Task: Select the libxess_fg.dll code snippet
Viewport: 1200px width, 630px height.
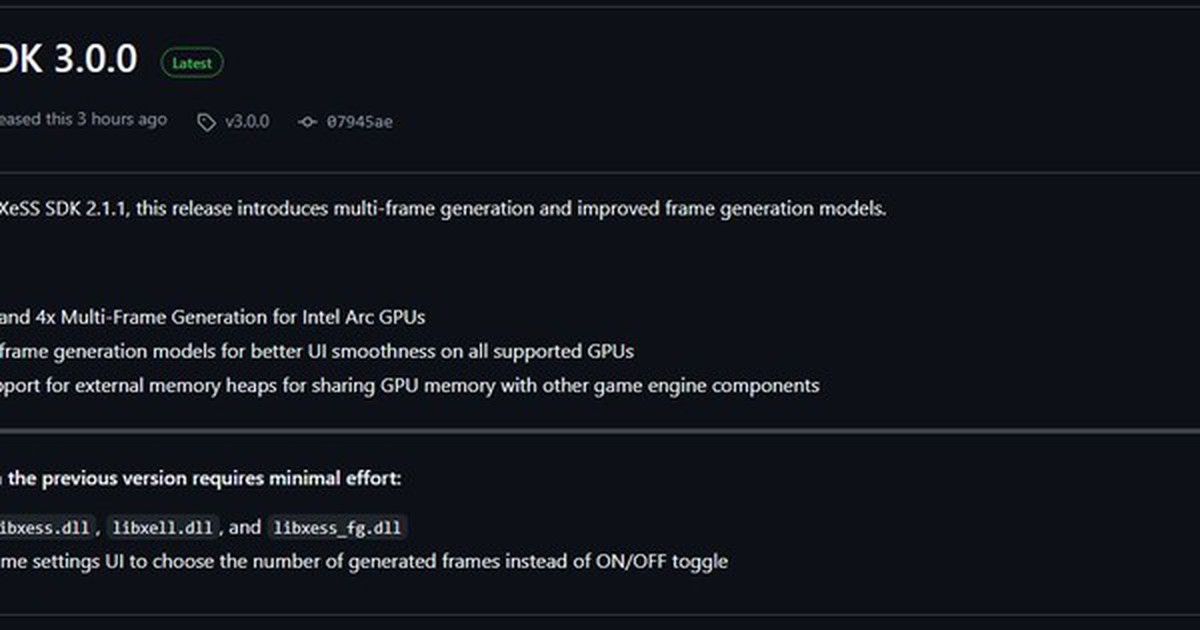Action: pos(334,527)
